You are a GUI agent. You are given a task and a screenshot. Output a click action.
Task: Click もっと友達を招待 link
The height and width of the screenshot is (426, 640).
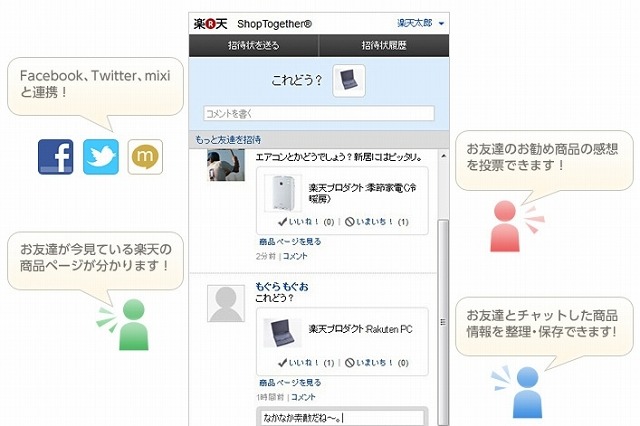228,140
